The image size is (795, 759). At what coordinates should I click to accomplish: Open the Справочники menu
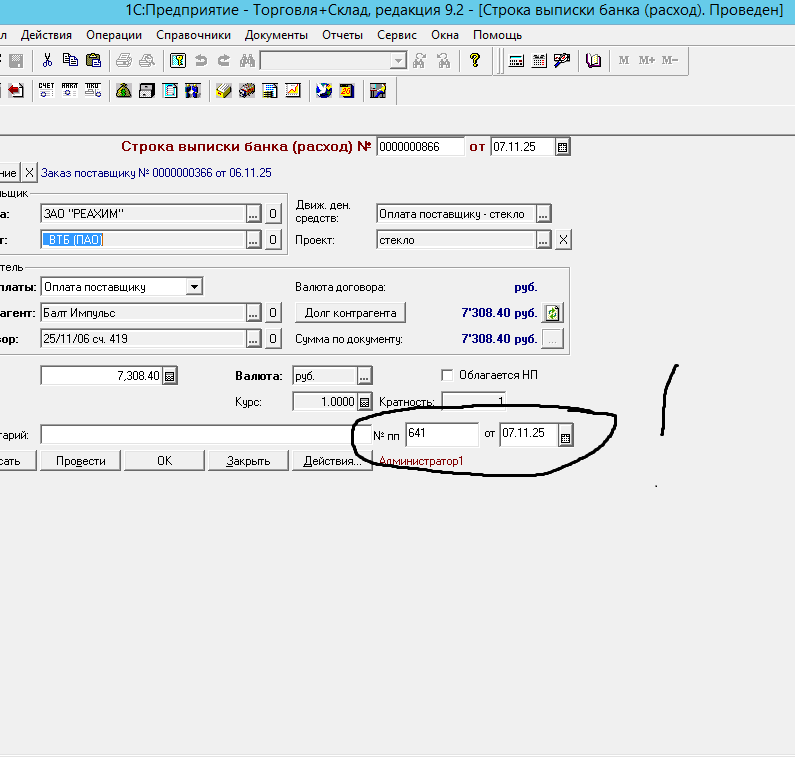coord(193,35)
